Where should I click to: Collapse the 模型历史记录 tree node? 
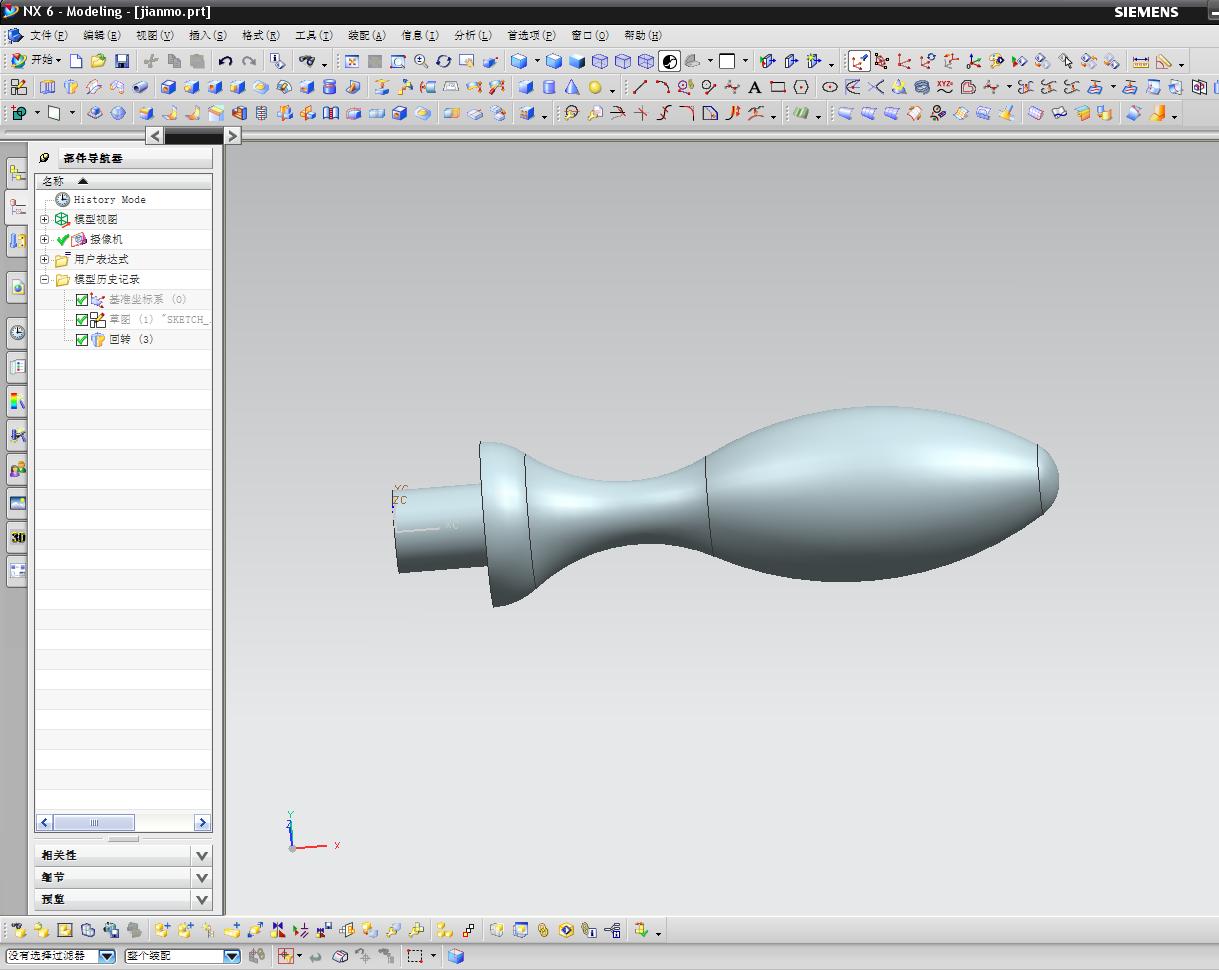(44, 279)
